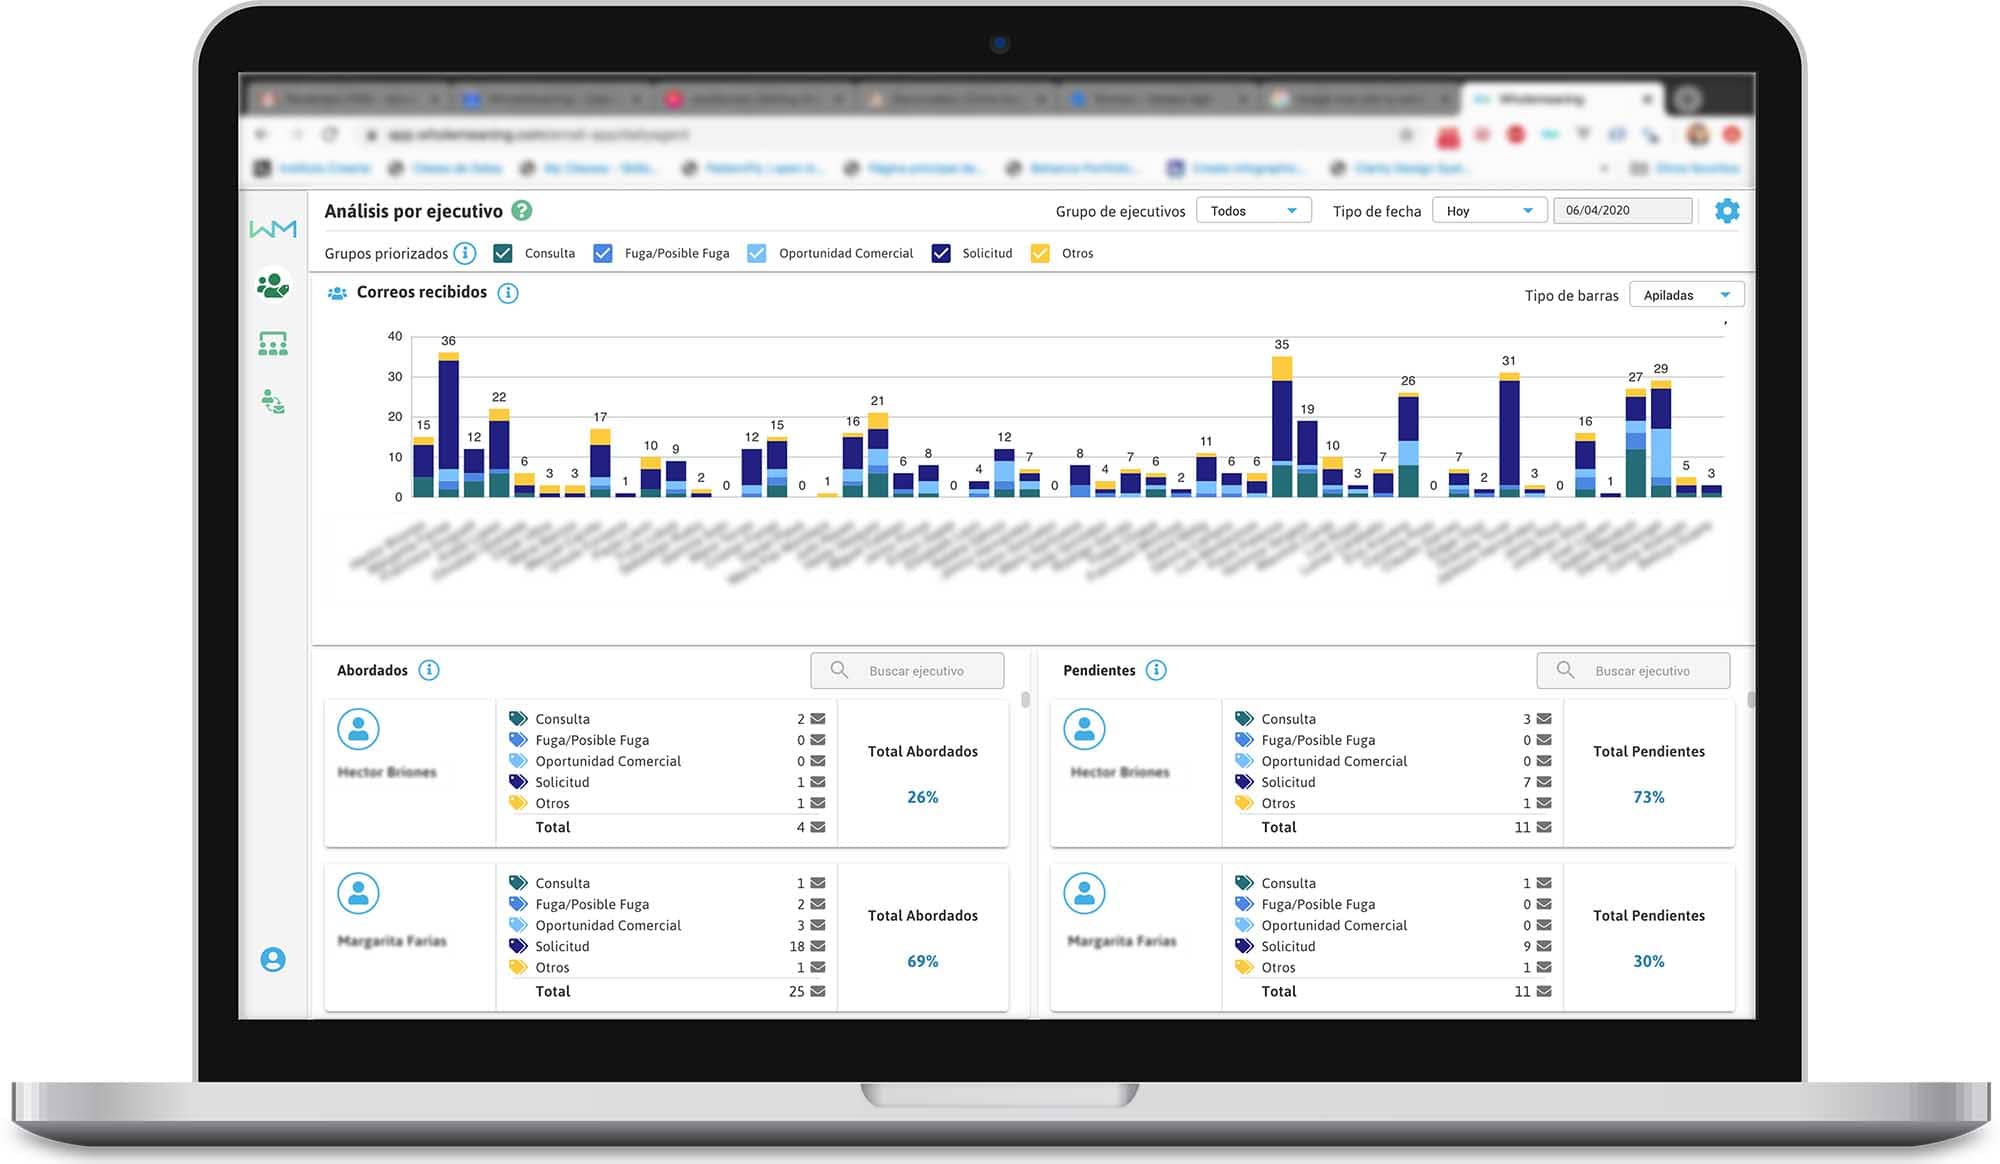Click the green help icon beside the title

pyautogui.click(x=521, y=211)
